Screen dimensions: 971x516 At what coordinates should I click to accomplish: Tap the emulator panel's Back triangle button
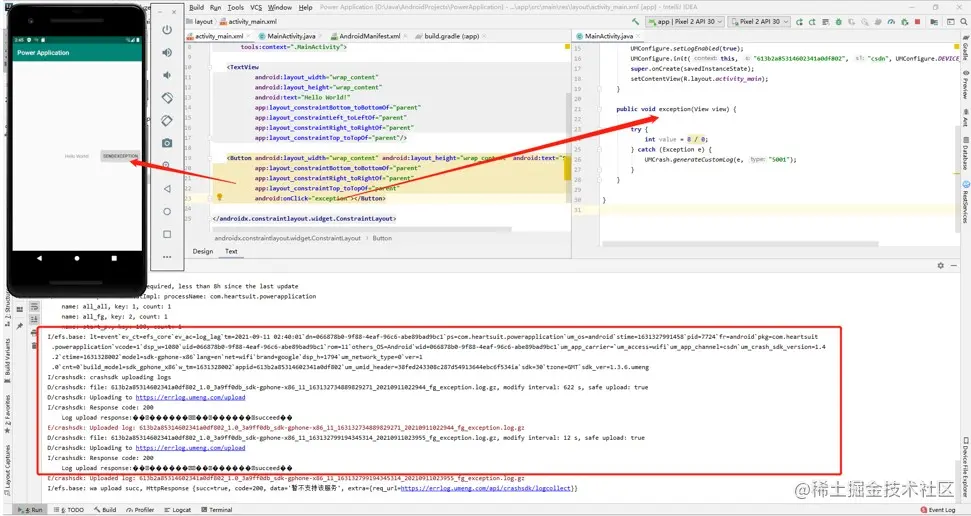click(x=167, y=189)
